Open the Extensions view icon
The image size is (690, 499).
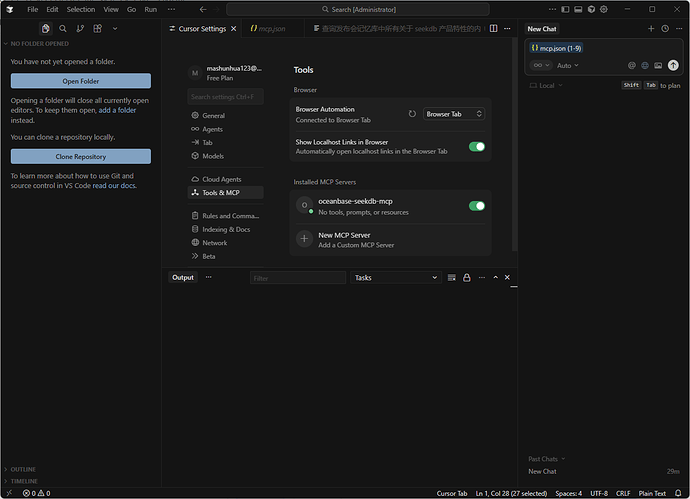pos(97,29)
